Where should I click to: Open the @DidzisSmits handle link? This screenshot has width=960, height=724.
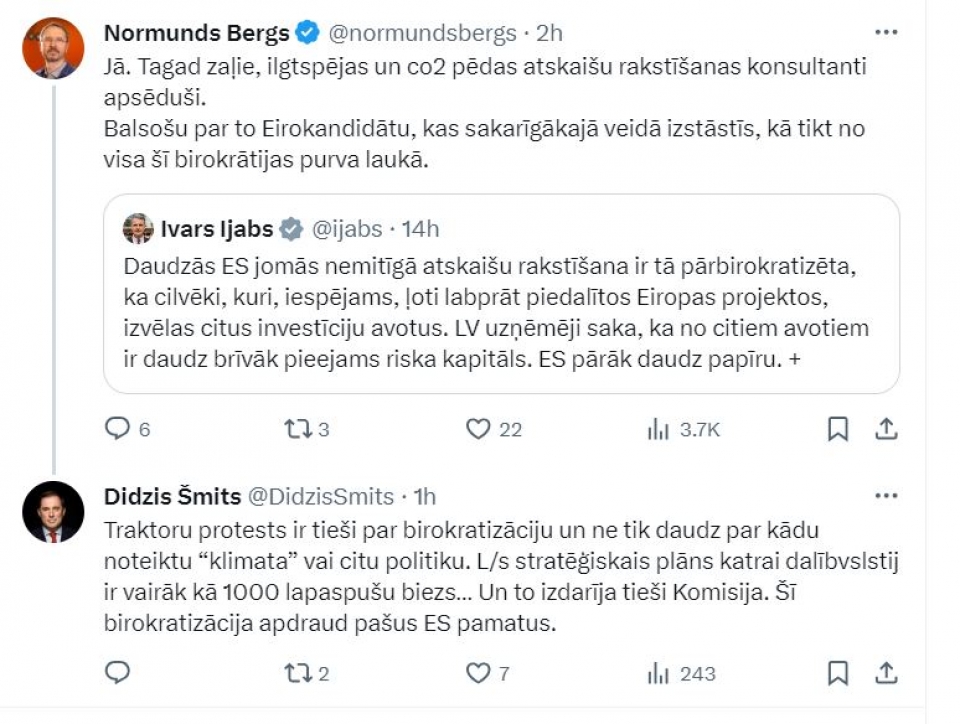[x=320, y=496]
